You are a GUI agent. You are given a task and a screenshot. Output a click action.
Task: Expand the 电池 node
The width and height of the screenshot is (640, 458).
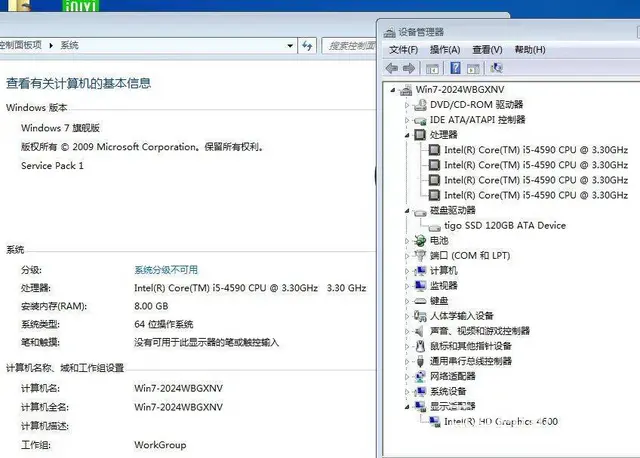tap(407, 241)
